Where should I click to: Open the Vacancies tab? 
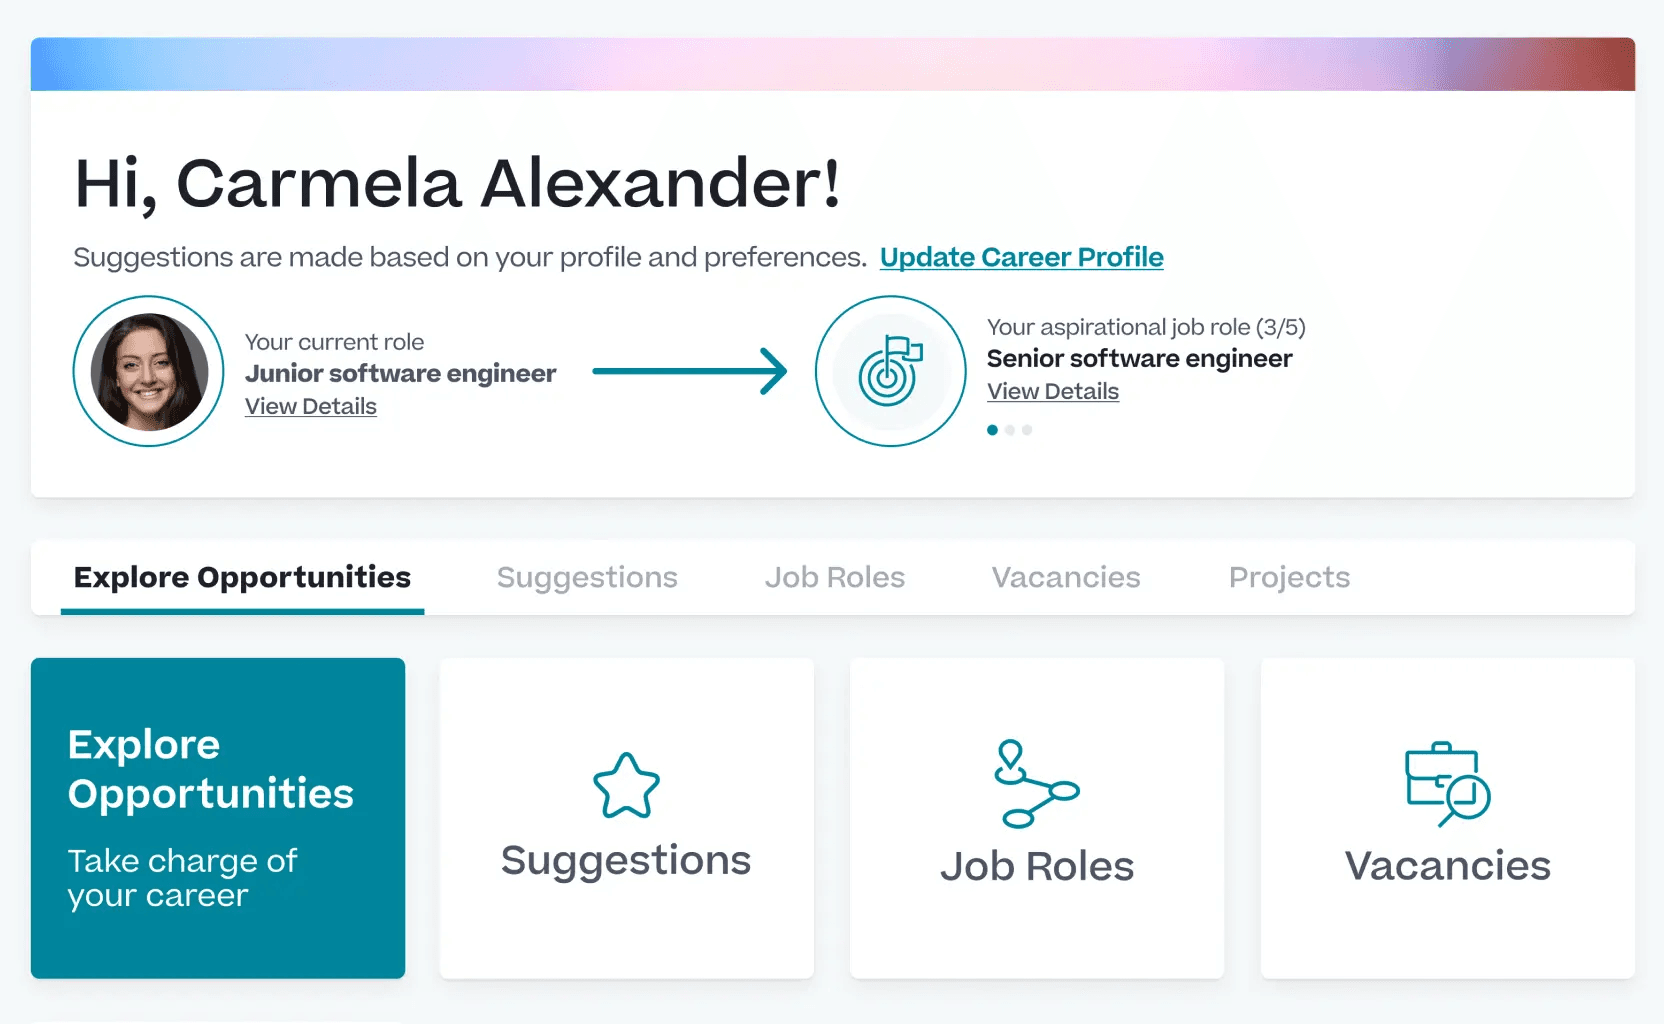1065,577
